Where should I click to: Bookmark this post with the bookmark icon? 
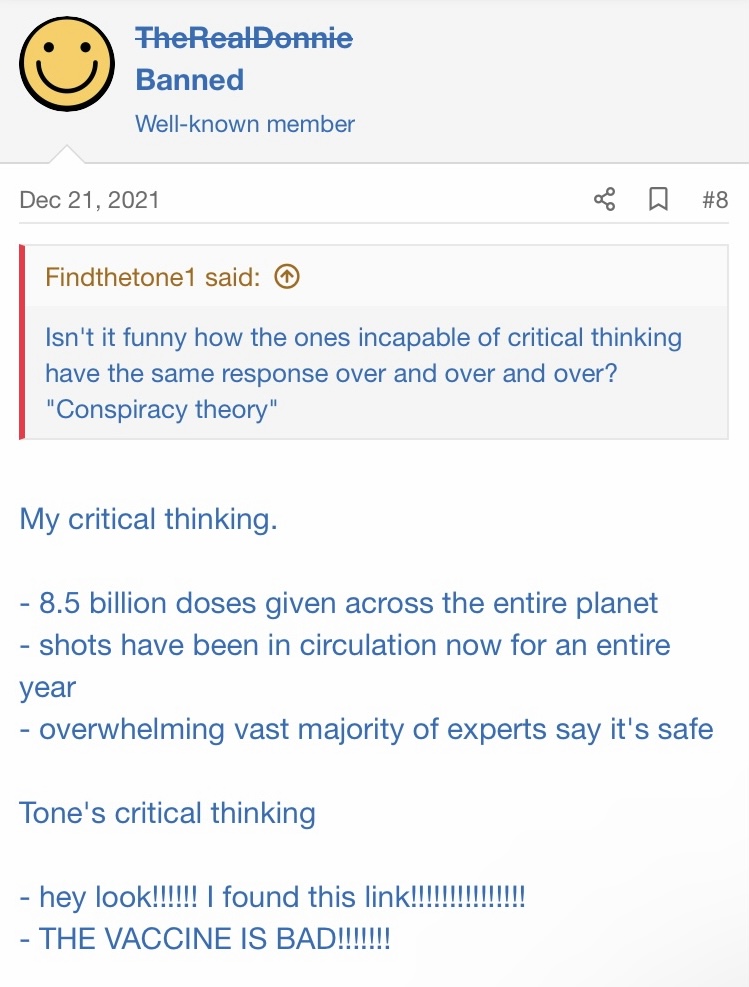[x=658, y=200]
